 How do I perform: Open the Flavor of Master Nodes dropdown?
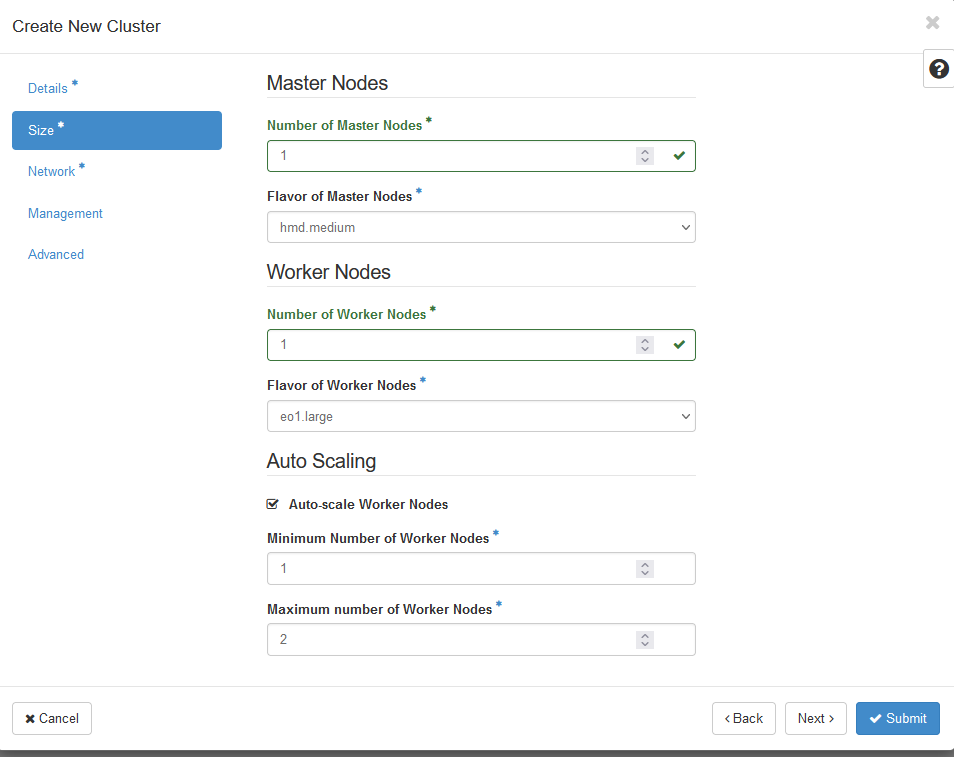(481, 227)
